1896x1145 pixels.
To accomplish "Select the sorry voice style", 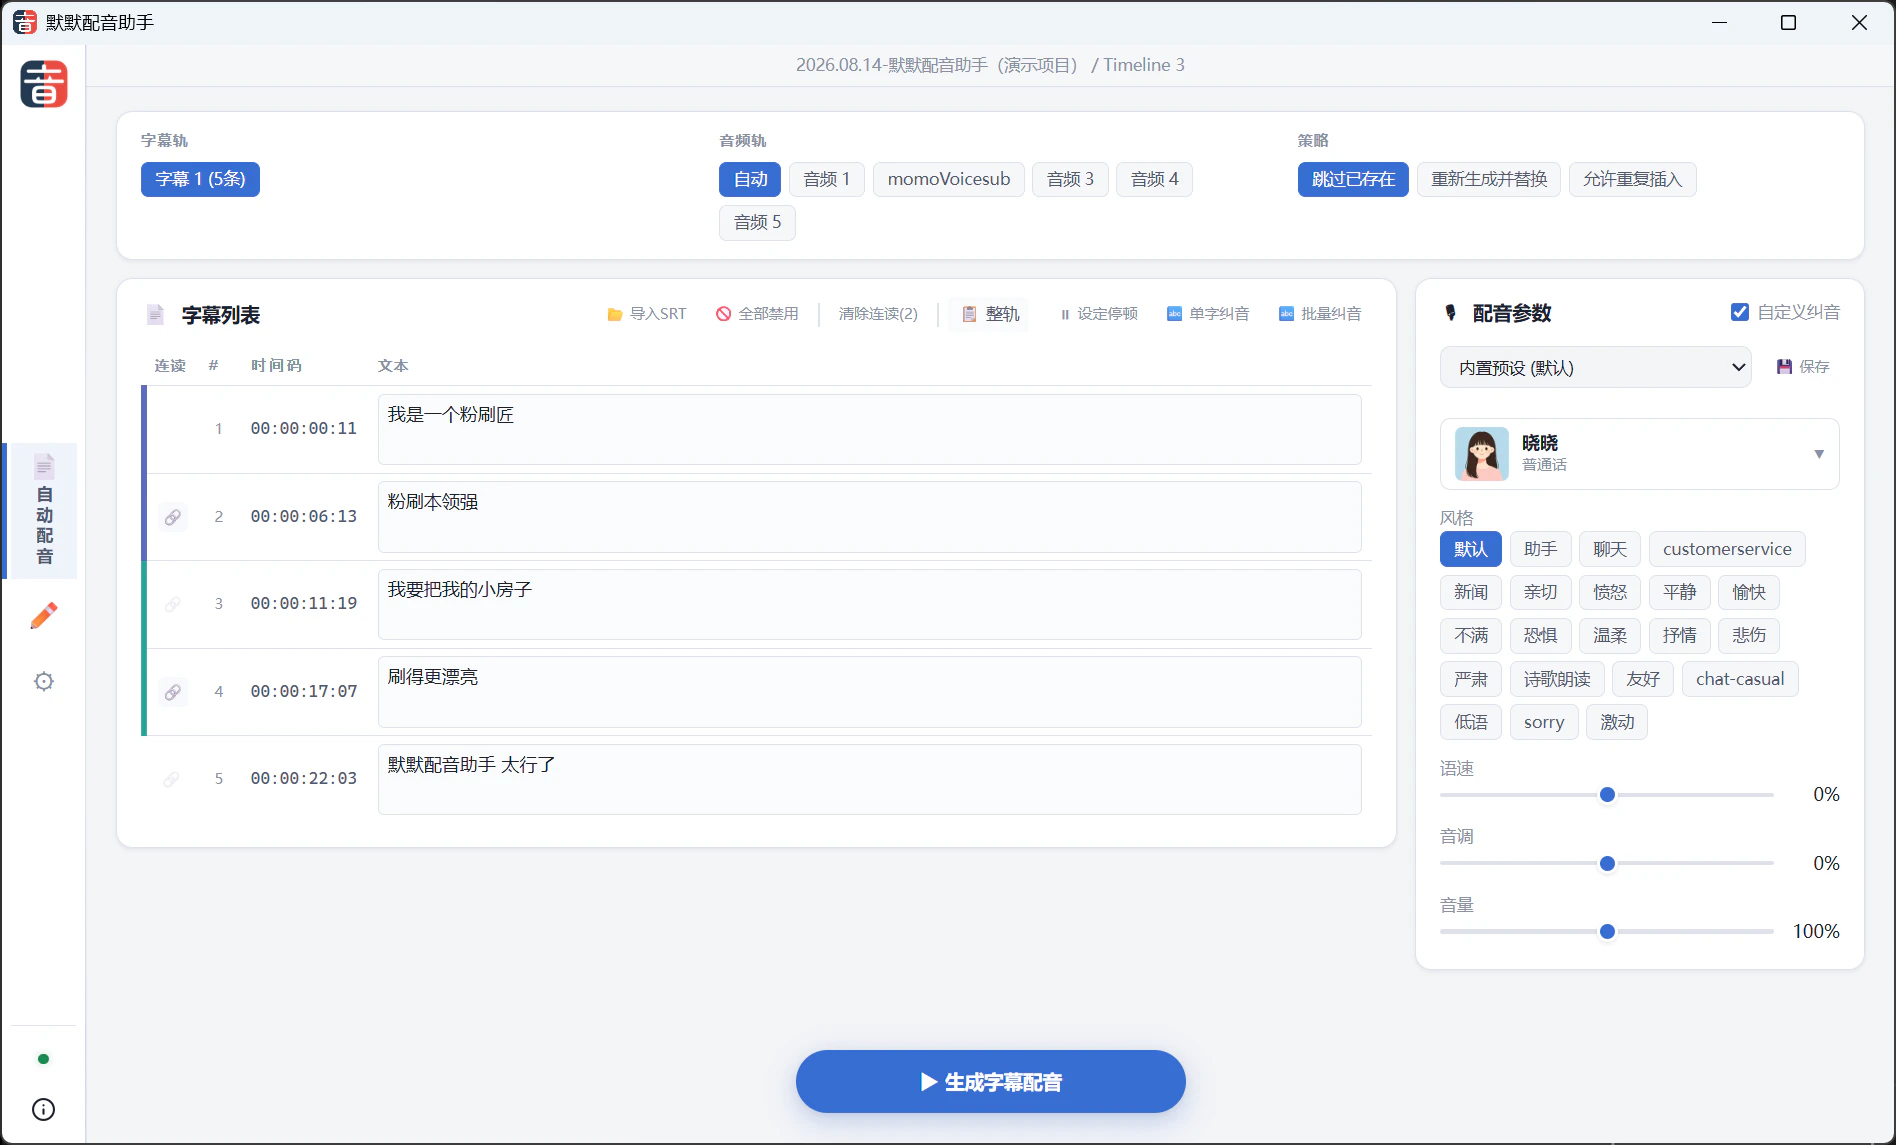I will (x=1544, y=722).
